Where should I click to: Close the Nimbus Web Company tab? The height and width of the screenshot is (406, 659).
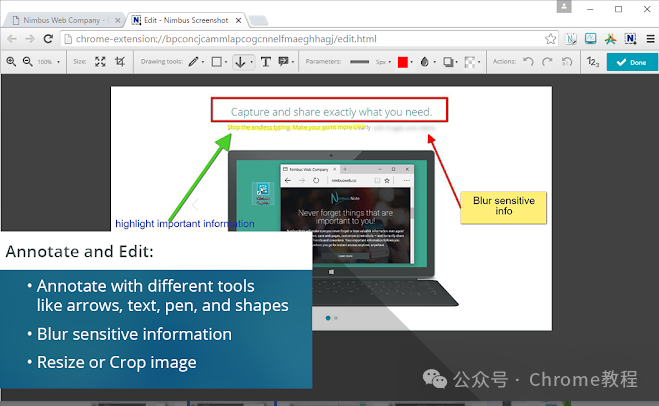click(118, 20)
